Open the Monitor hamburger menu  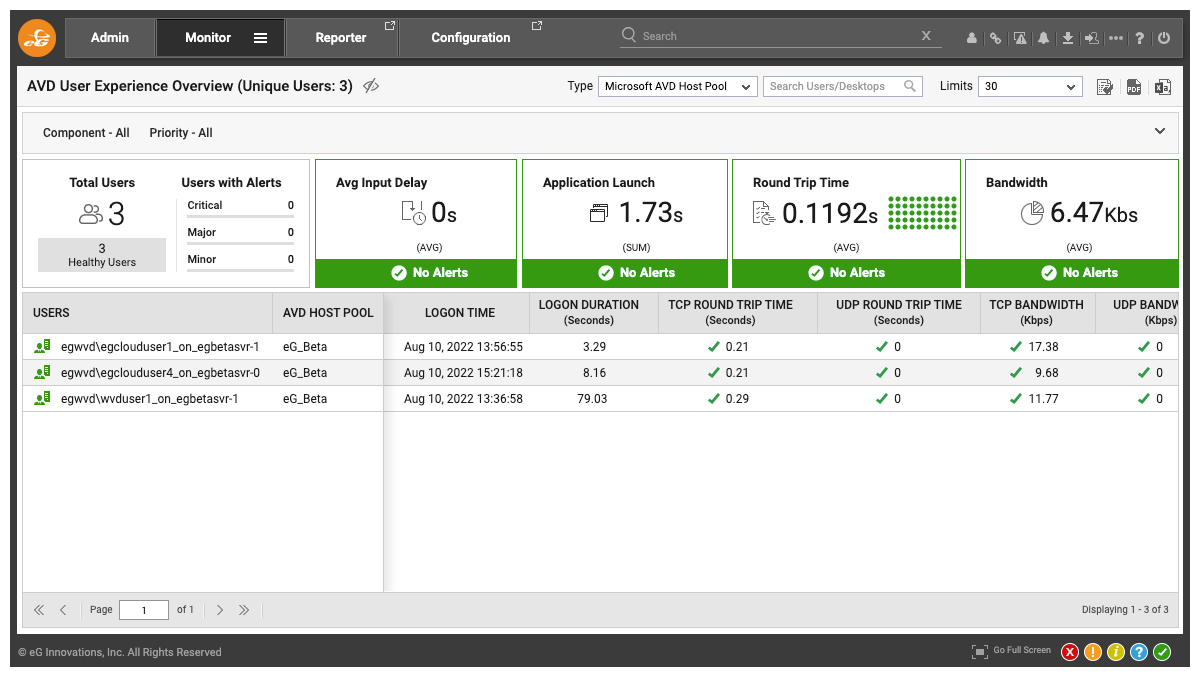[x=260, y=38]
